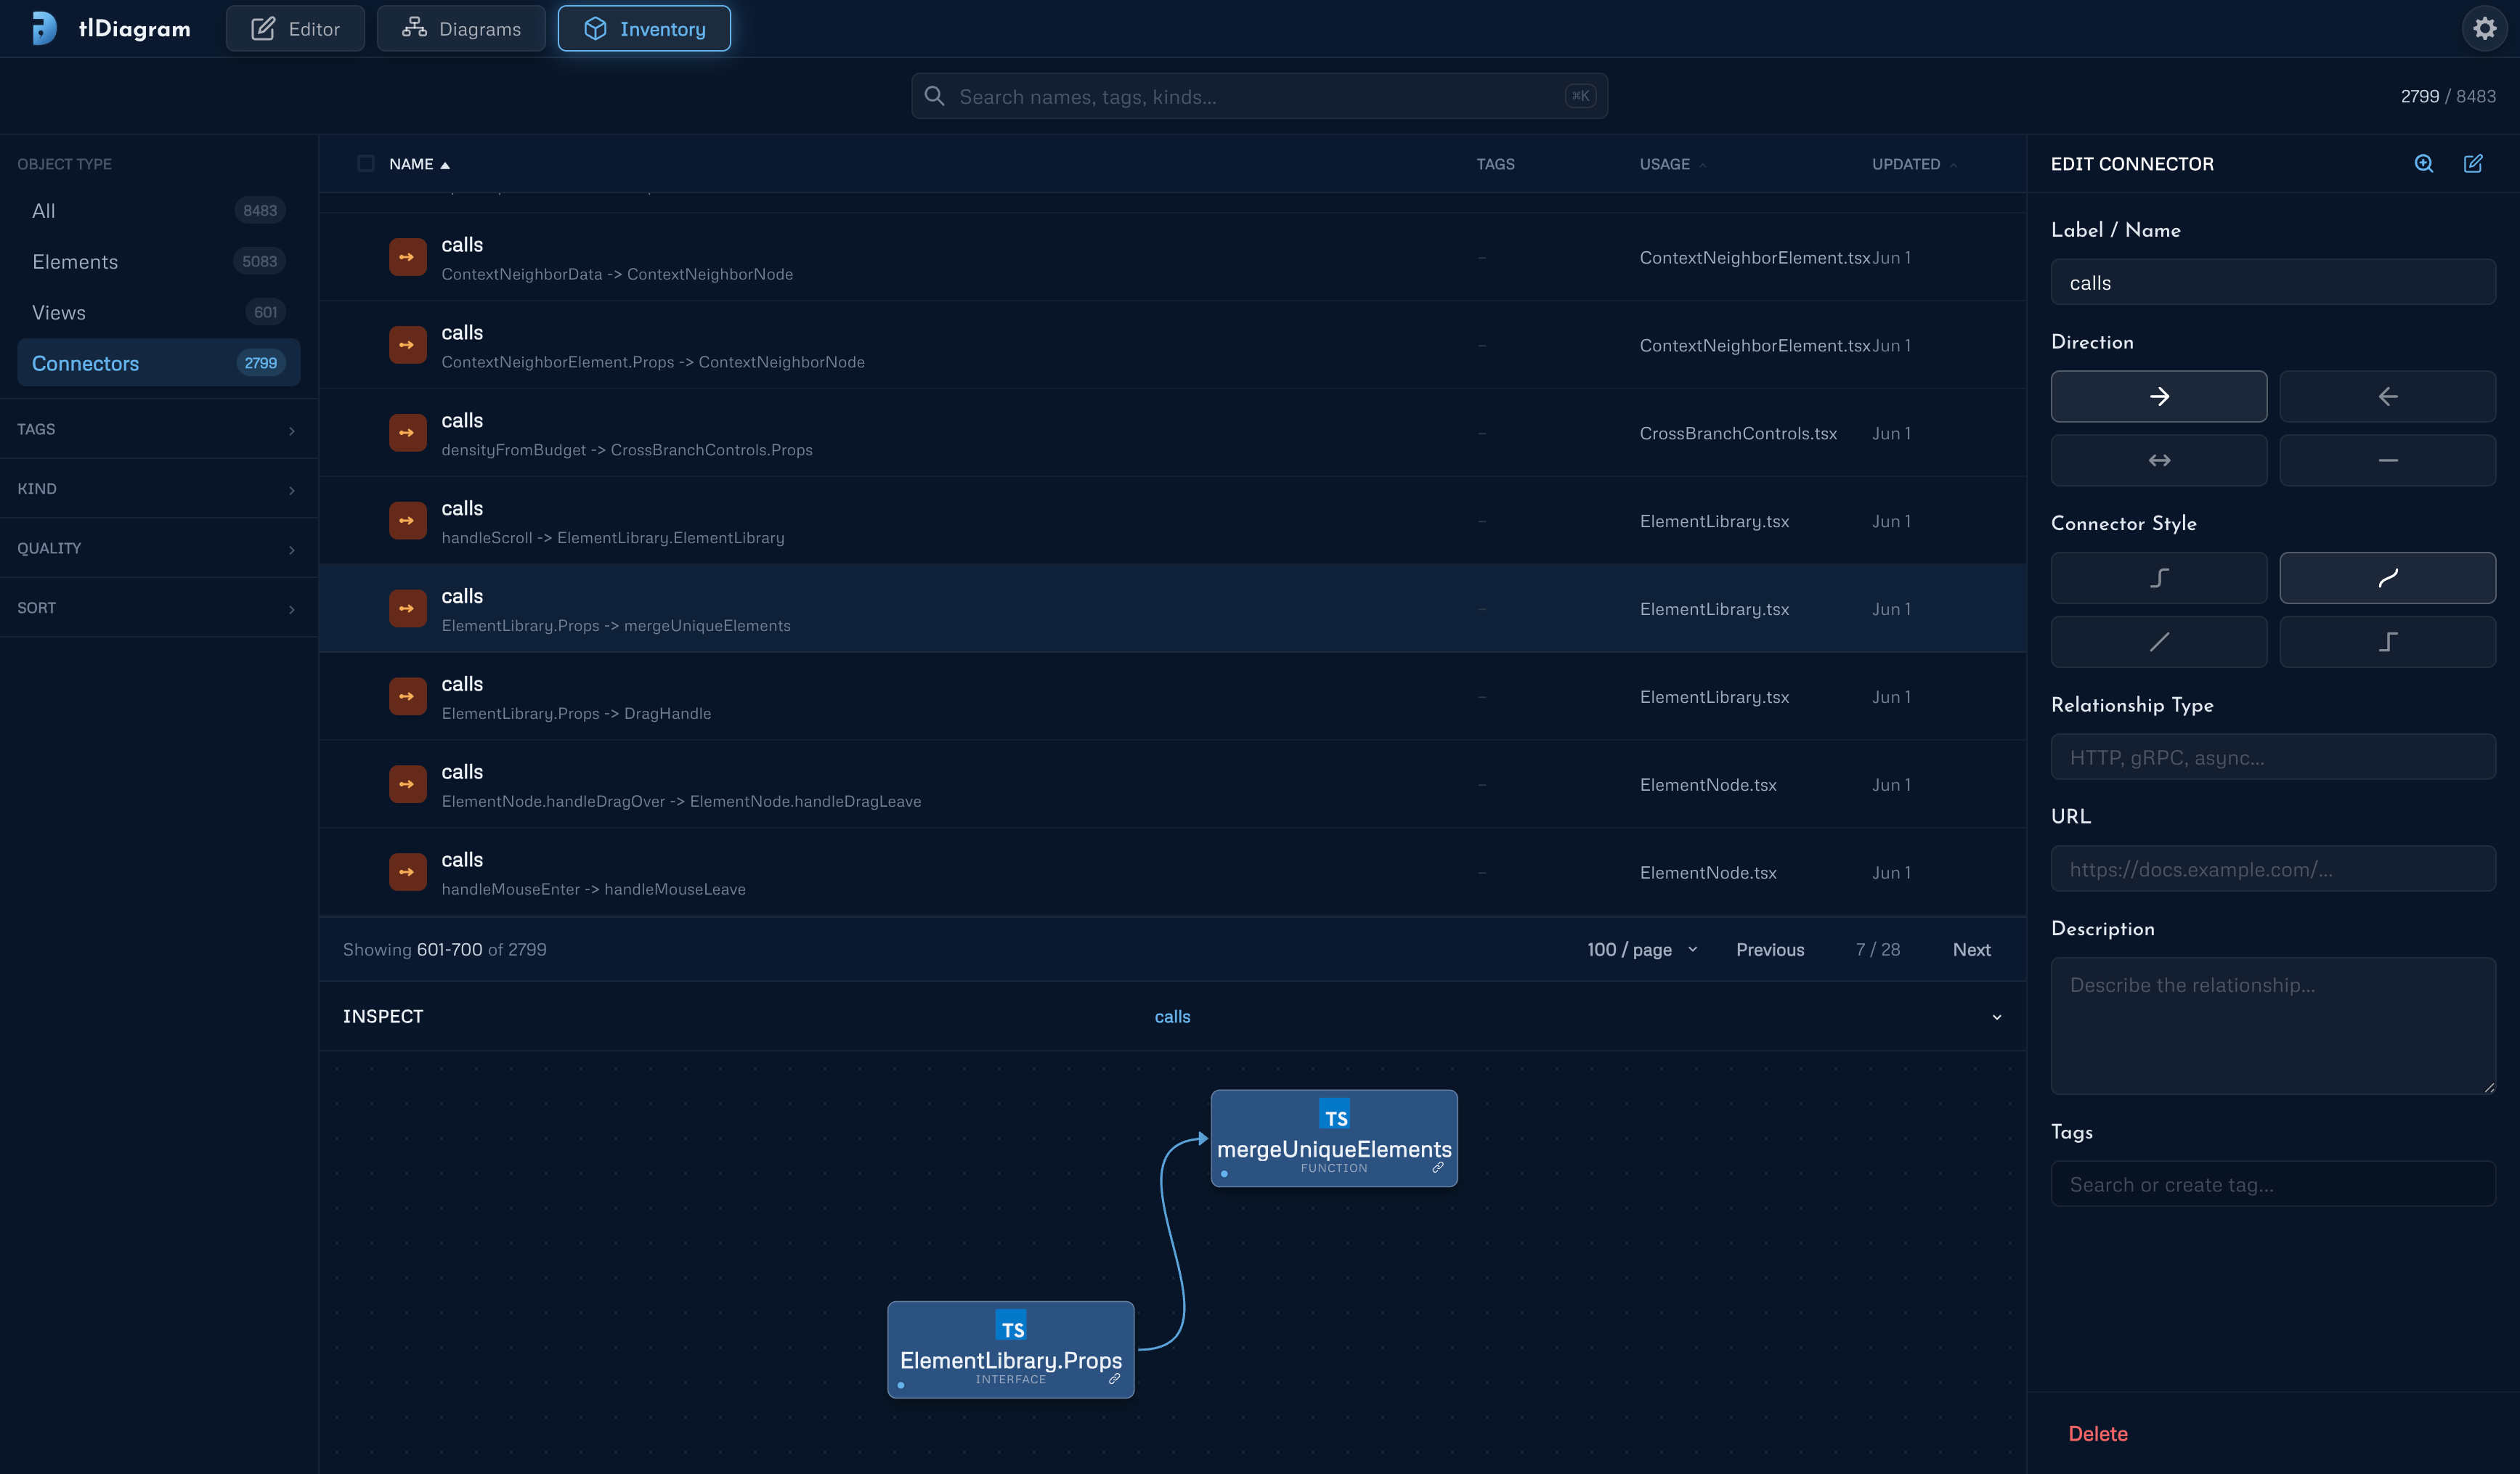Screen dimensions: 2520x1474
Task: Switch to the Inventory tab
Action: pos(644,28)
